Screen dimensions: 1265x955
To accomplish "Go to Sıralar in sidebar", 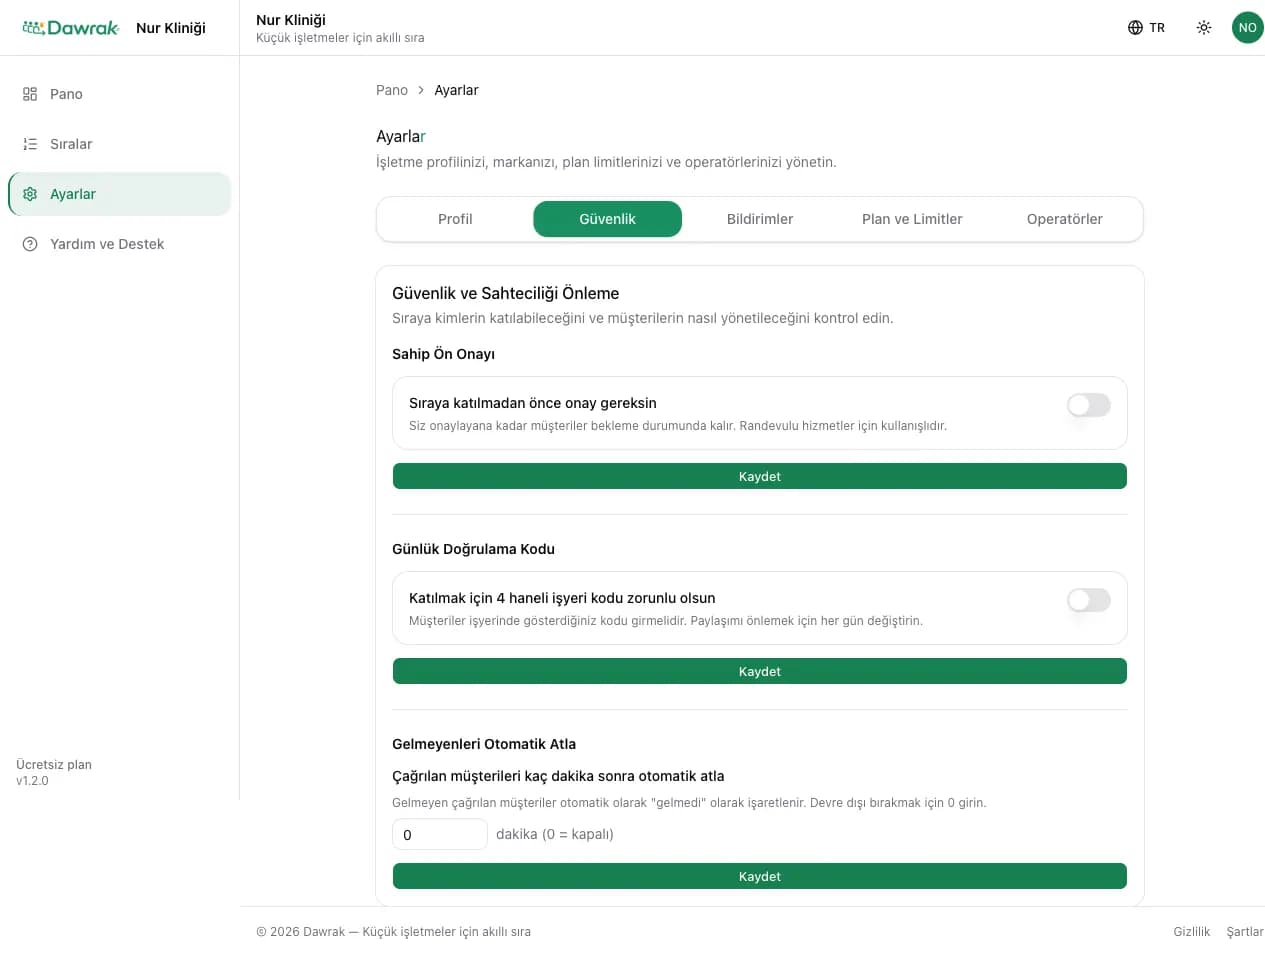I will 120,144.
